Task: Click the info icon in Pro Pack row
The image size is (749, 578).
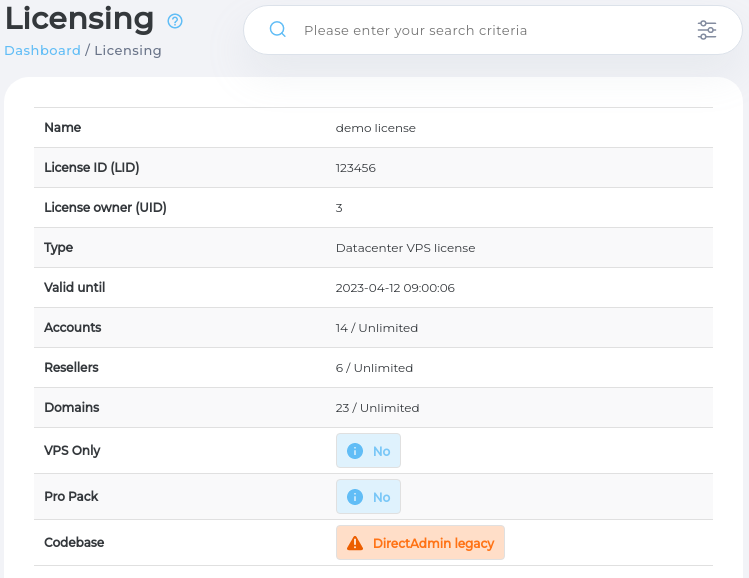Action: [x=354, y=497]
